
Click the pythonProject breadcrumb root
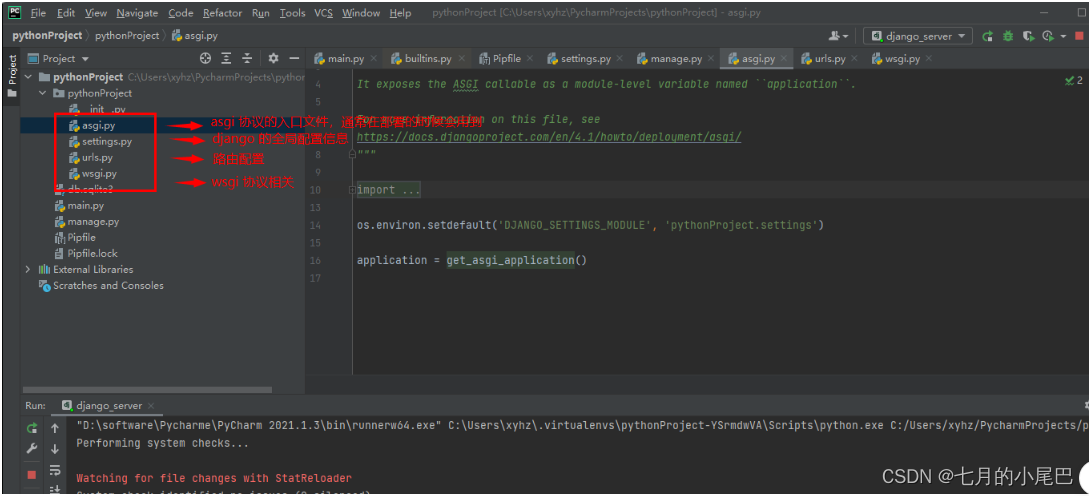pos(46,35)
